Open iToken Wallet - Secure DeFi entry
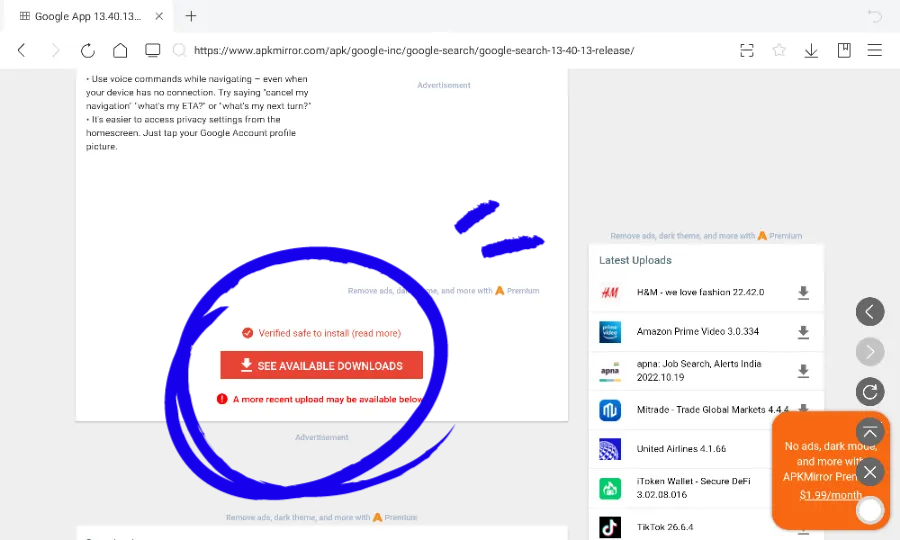This screenshot has width=900, height=540. [693, 488]
